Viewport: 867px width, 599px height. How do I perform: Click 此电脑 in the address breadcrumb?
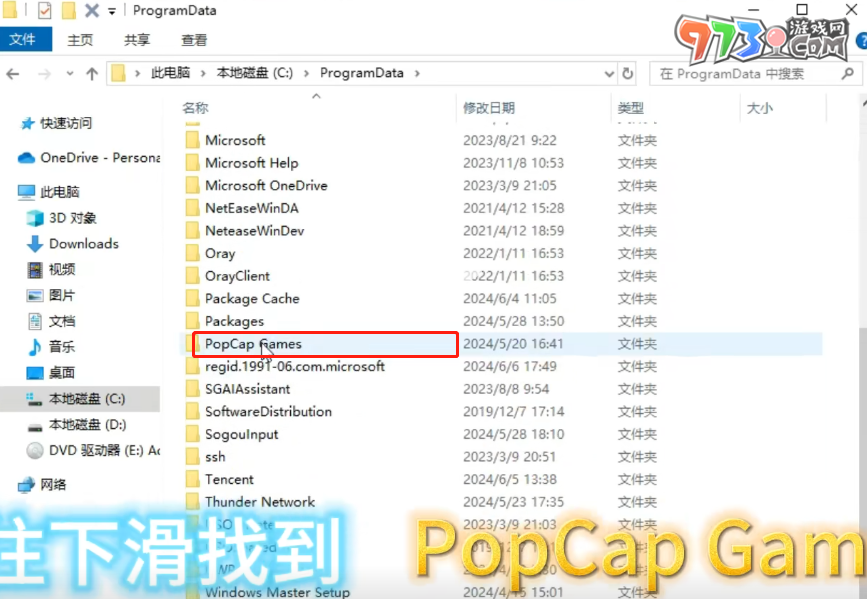[171, 74]
